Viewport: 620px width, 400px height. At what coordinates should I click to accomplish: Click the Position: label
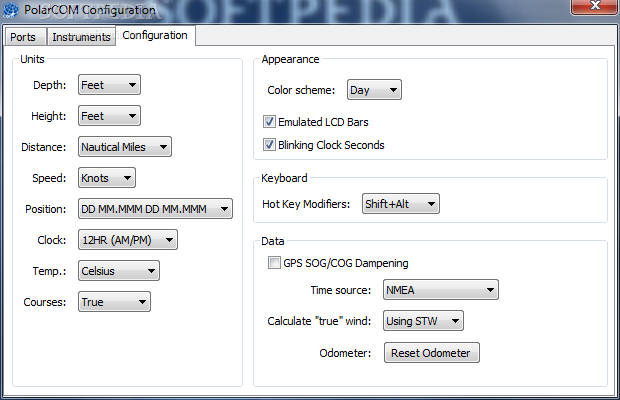coord(45,209)
